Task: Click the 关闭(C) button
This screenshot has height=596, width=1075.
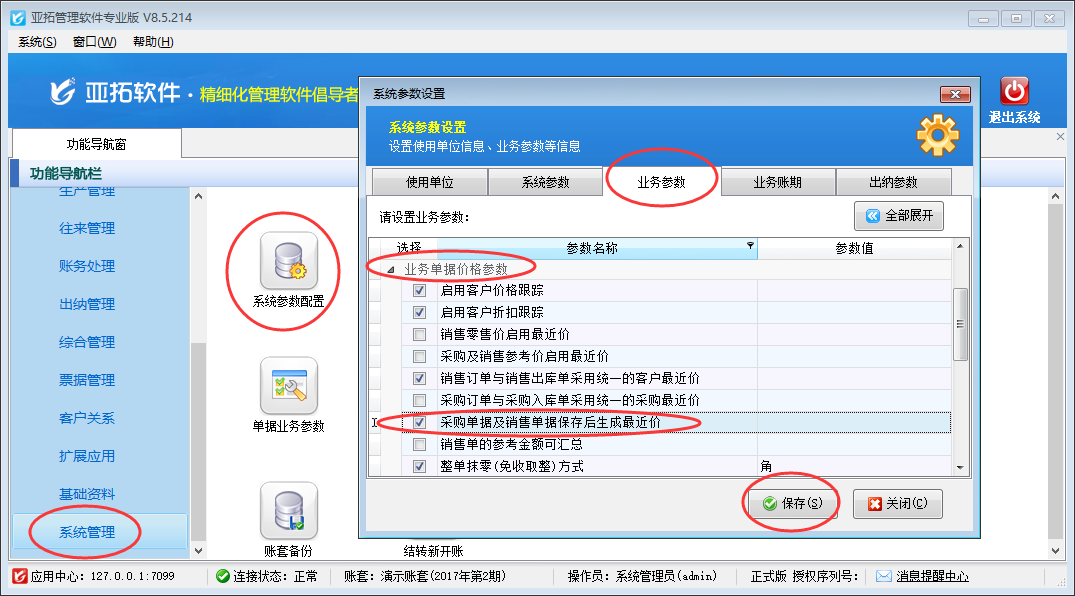Action: coord(897,504)
